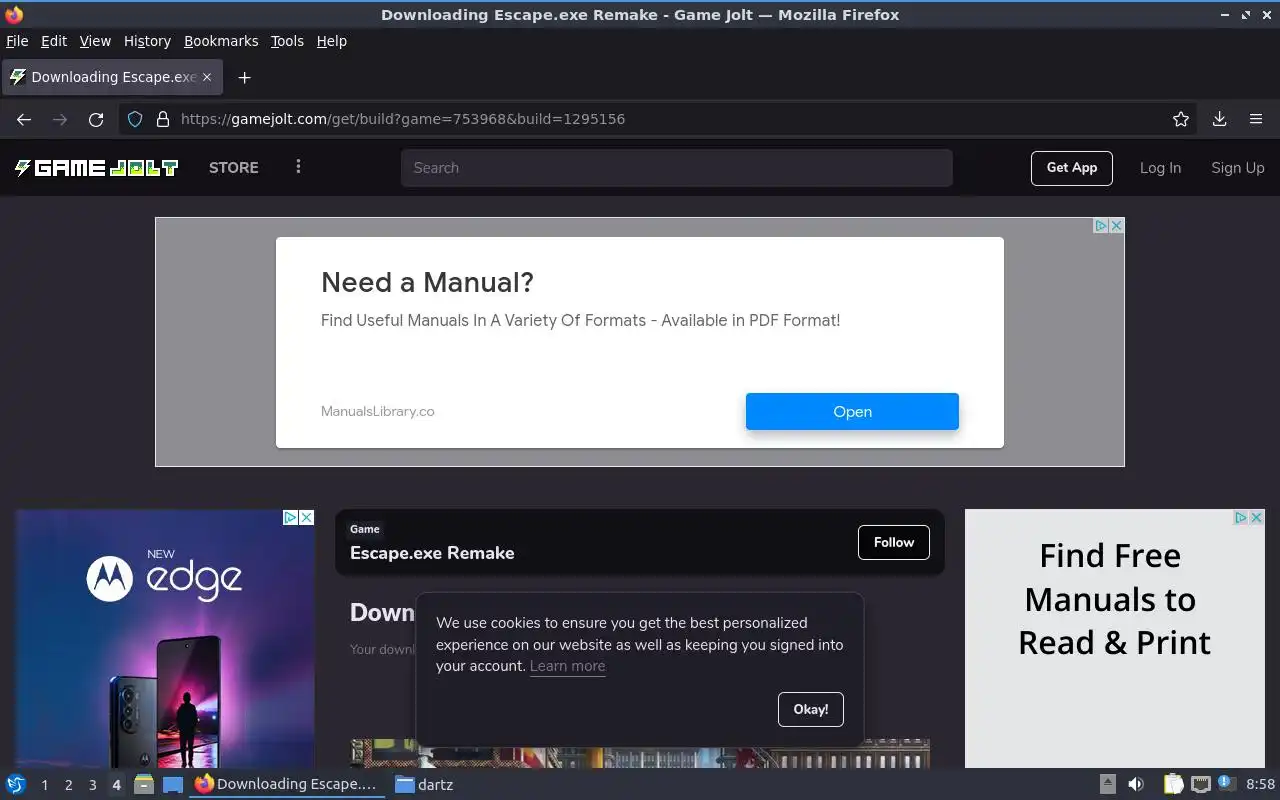This screenshot has width=1280, height=800.
Task: Click the AdChoices icon on top banner ad
Action: 1101,226
